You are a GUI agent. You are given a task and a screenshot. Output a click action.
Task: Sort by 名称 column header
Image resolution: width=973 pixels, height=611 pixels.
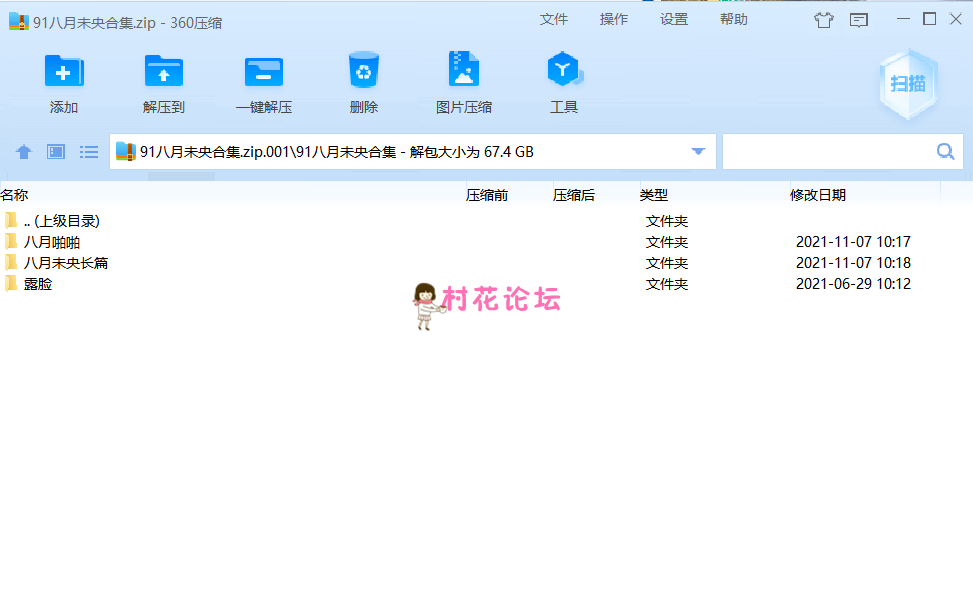tap(14, 195)
